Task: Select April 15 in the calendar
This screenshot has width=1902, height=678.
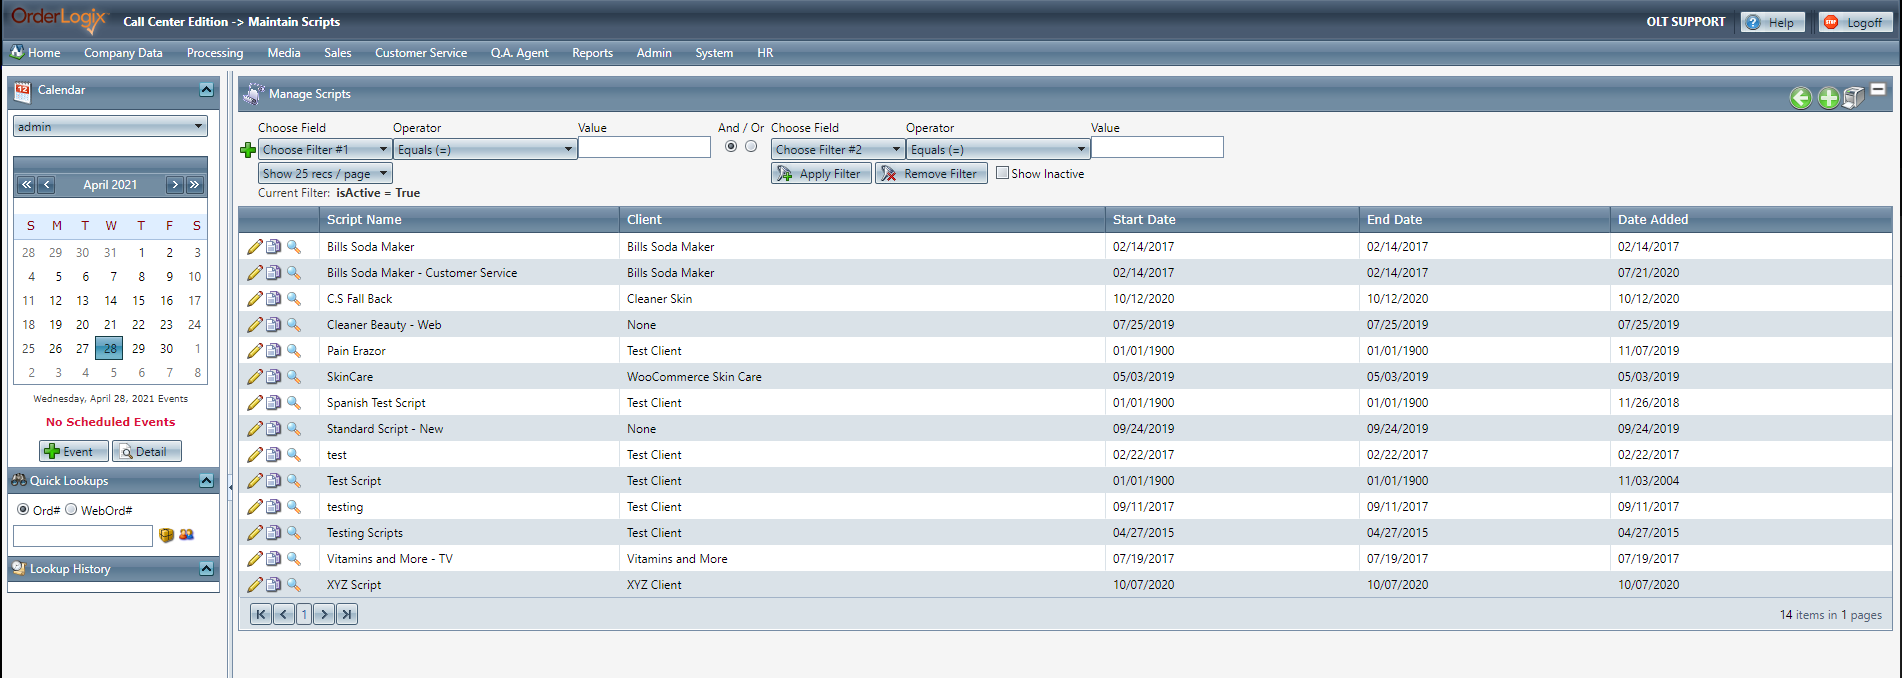Action: [138, 301]
